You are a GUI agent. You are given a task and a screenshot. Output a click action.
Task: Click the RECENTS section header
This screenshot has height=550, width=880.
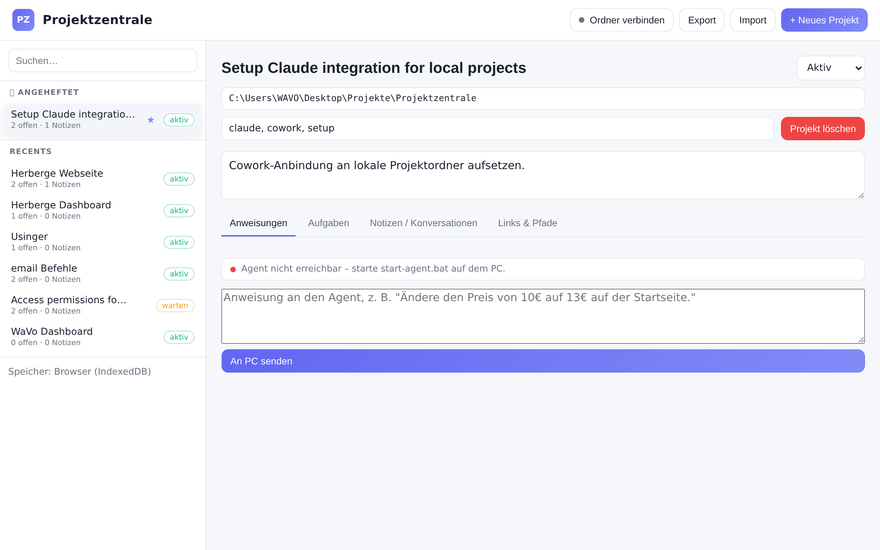31,152
